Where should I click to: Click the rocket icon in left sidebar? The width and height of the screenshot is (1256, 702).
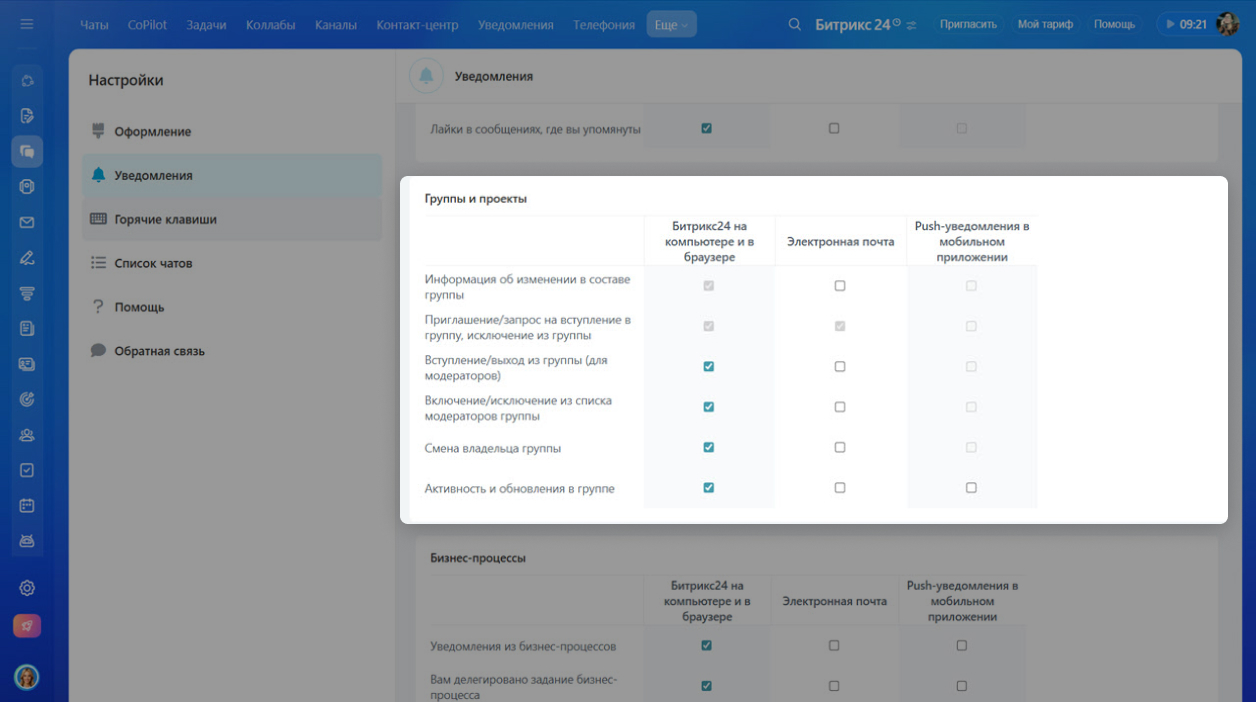27,626
